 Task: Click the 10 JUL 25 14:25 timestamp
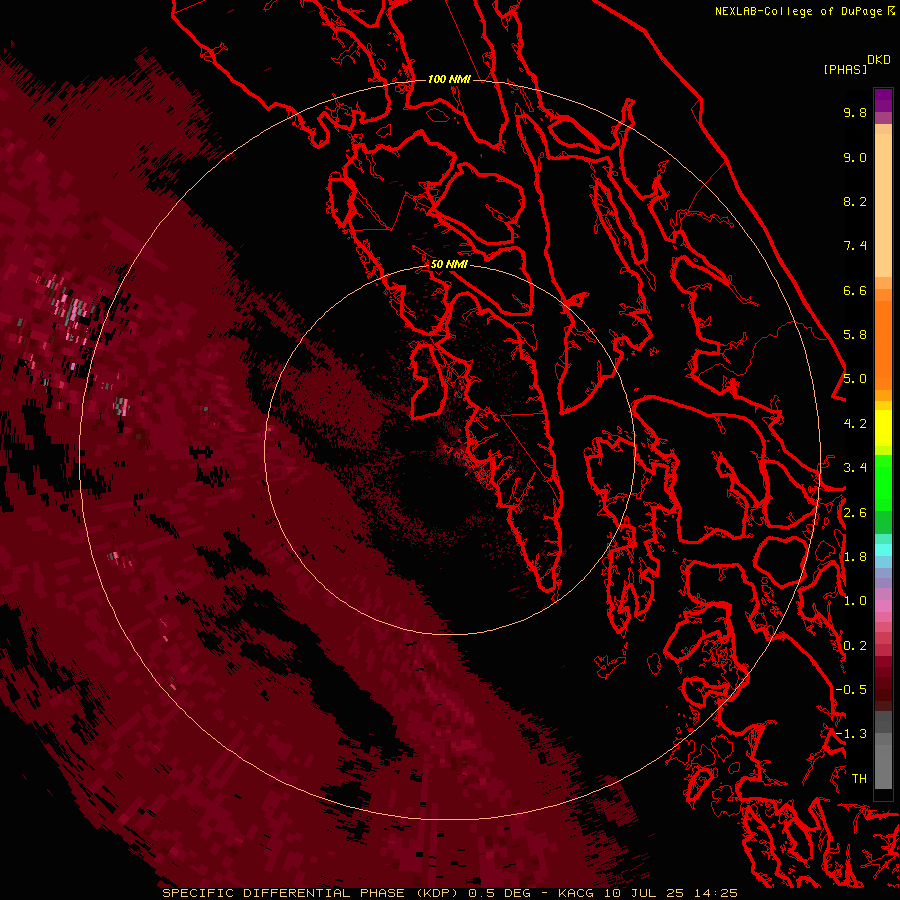tap(670, 893)
